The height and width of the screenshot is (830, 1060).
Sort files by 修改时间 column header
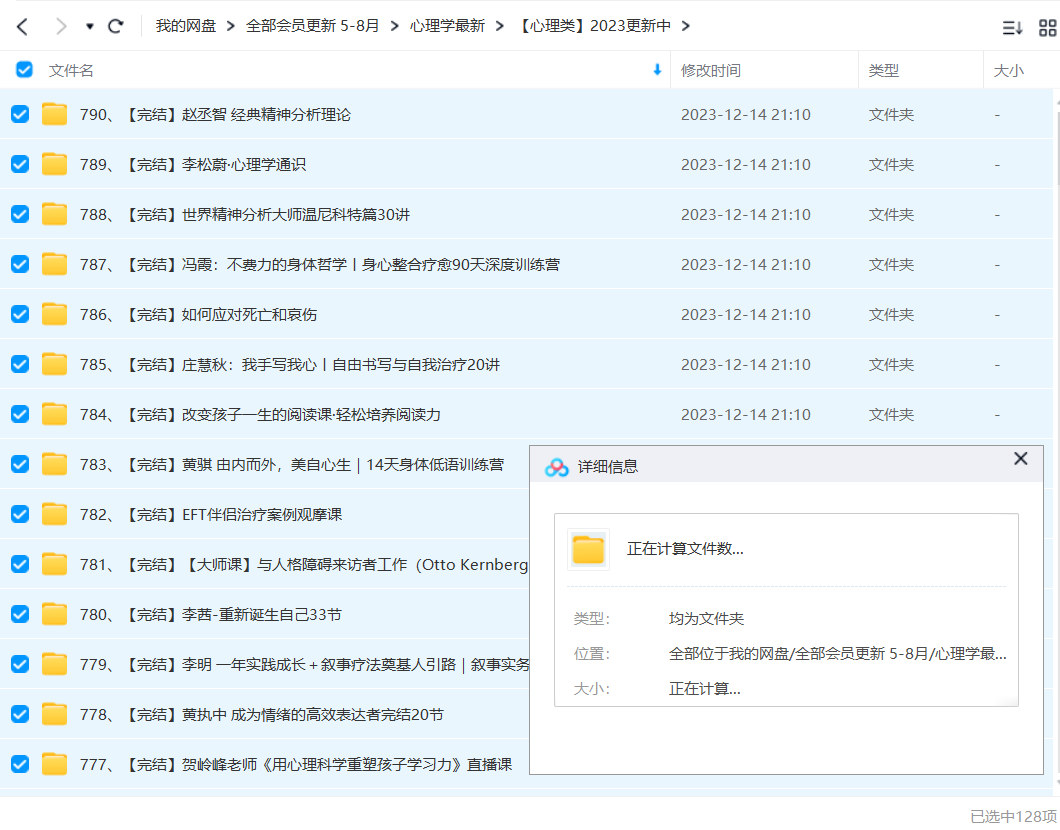pos(711,70)
